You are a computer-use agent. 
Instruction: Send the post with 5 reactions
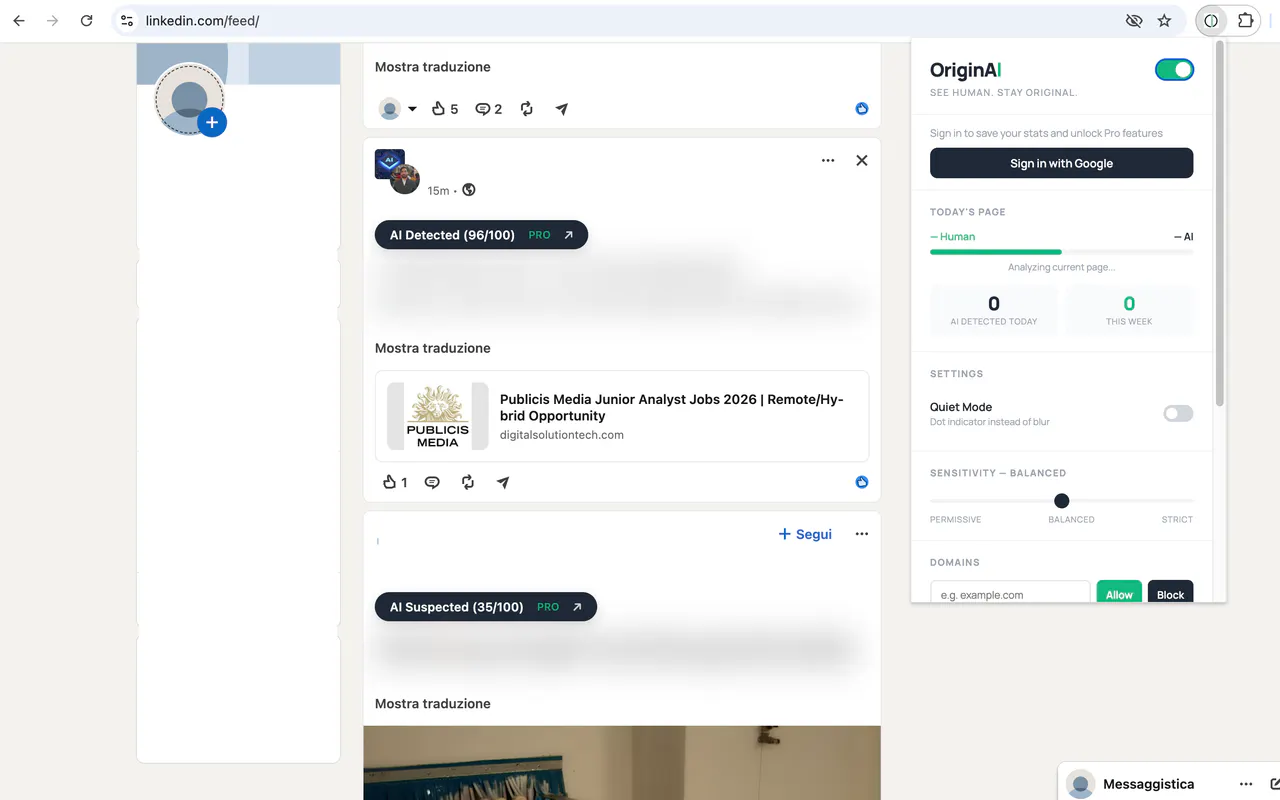coord(562,109)
